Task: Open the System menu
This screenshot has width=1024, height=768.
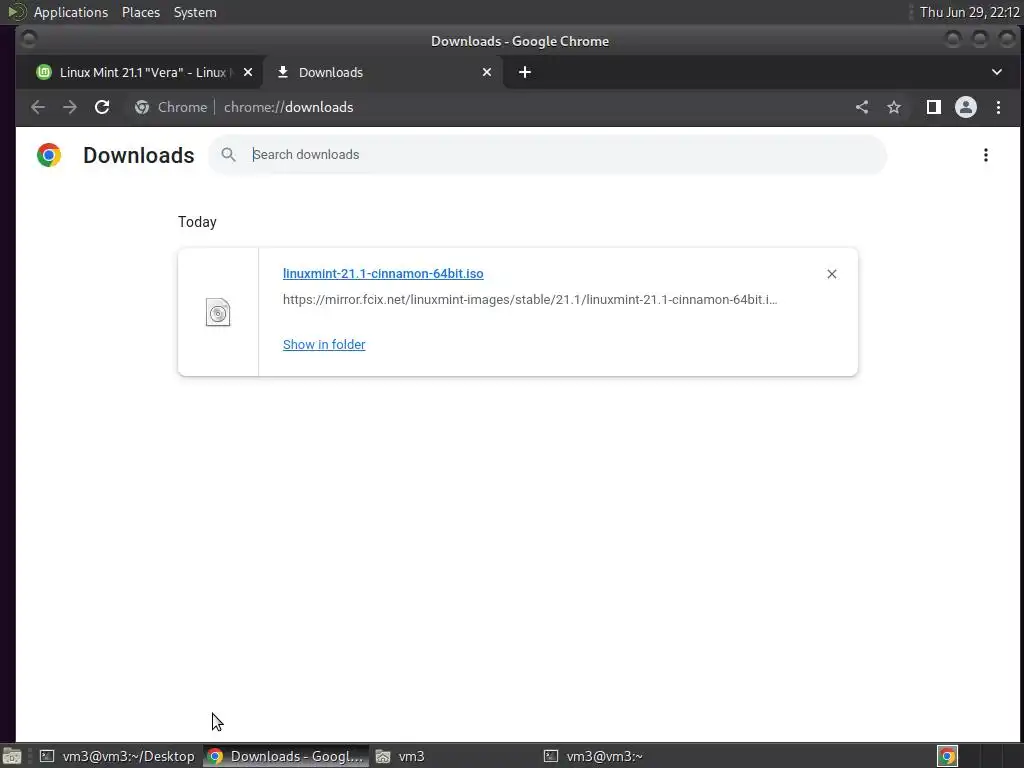Action: (195, 12)
